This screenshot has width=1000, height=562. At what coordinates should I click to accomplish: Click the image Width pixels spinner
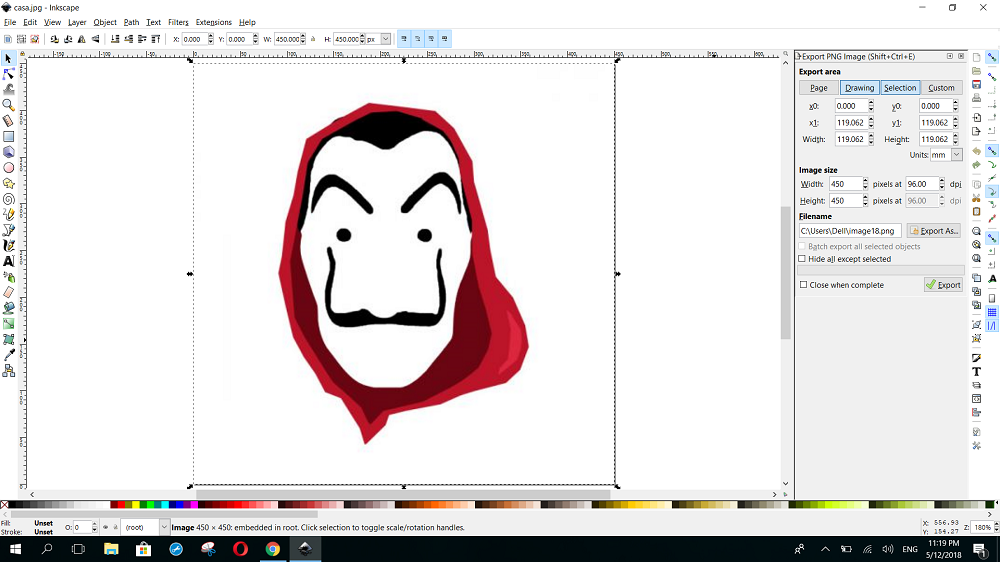(x=865, y=184)
